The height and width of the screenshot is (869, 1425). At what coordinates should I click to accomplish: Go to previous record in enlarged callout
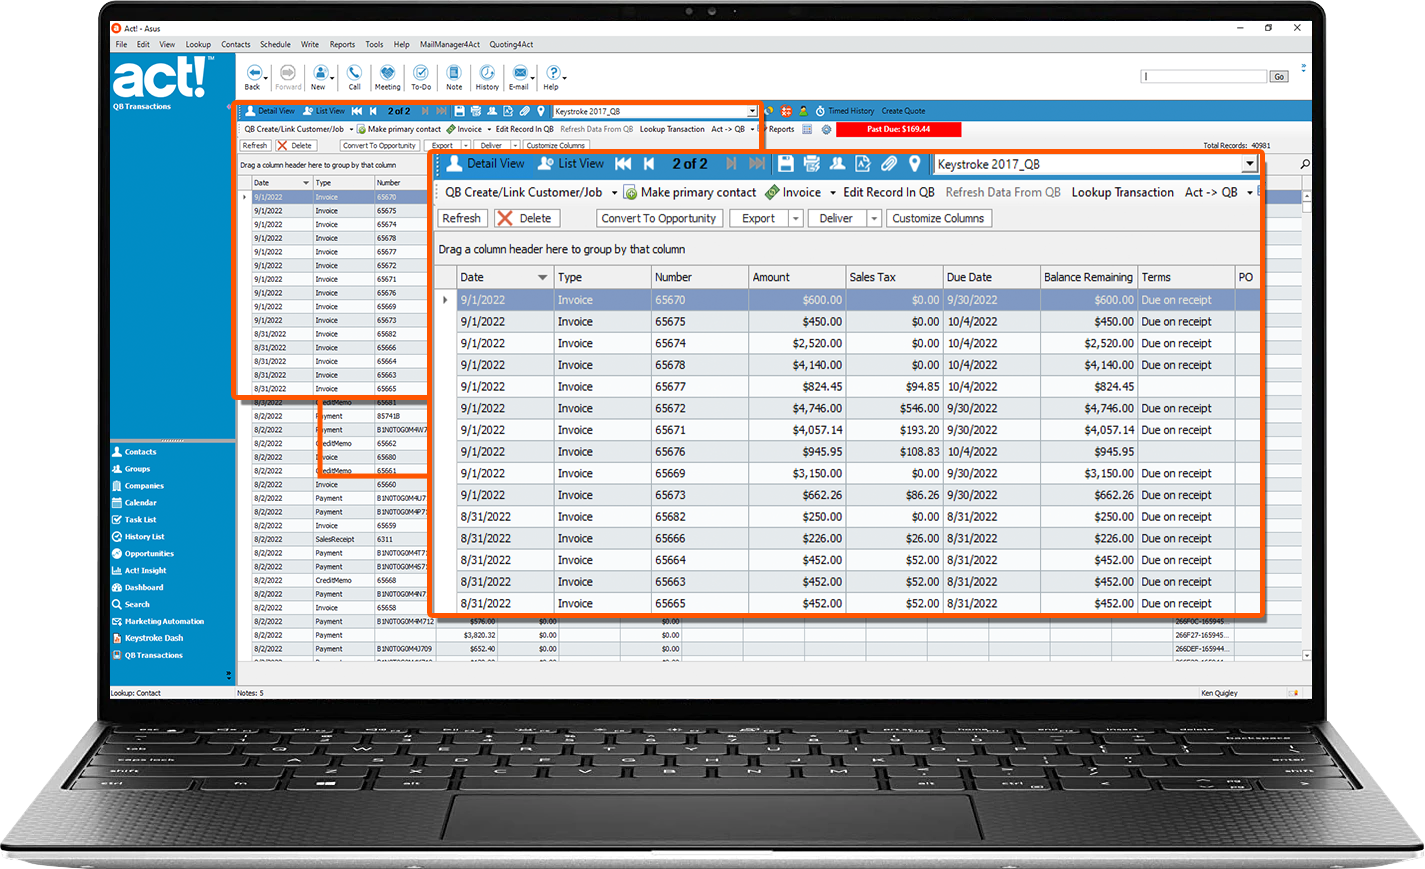(x=649, y=163)
